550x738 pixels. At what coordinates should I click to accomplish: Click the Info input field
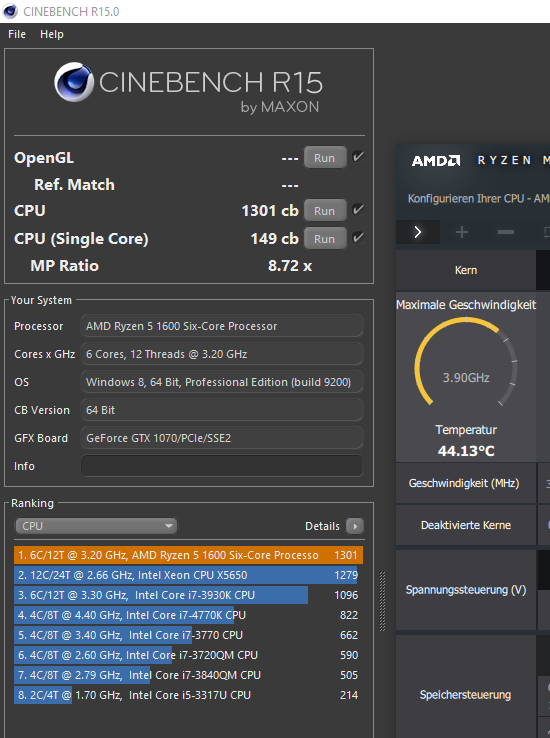(x=222, y=466)
